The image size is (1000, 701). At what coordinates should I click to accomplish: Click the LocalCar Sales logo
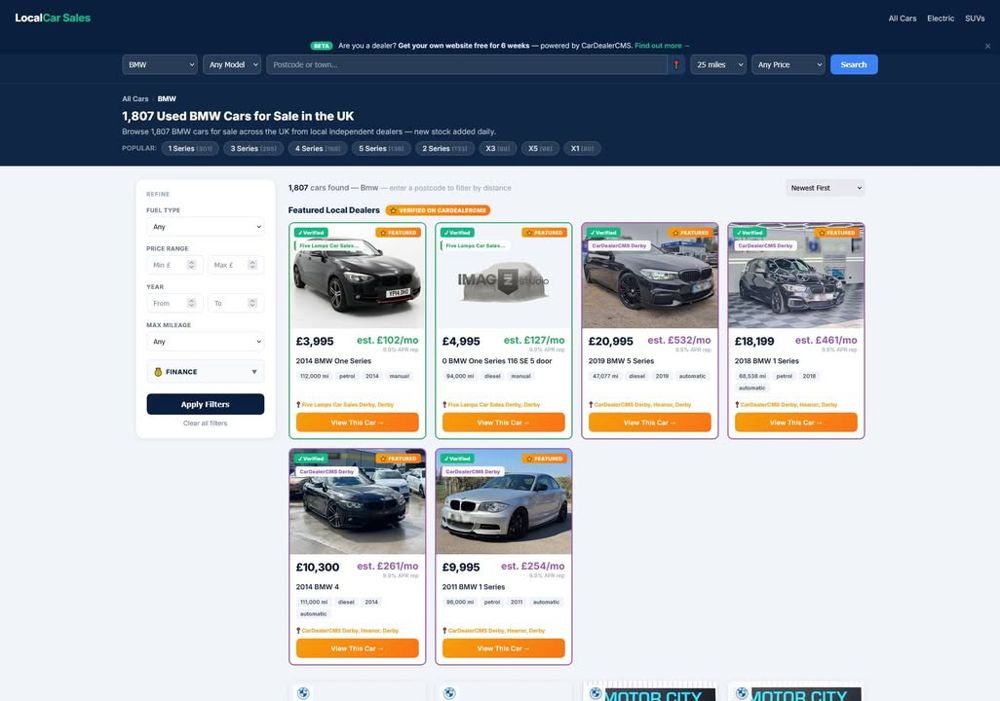[x=52, y=18]
